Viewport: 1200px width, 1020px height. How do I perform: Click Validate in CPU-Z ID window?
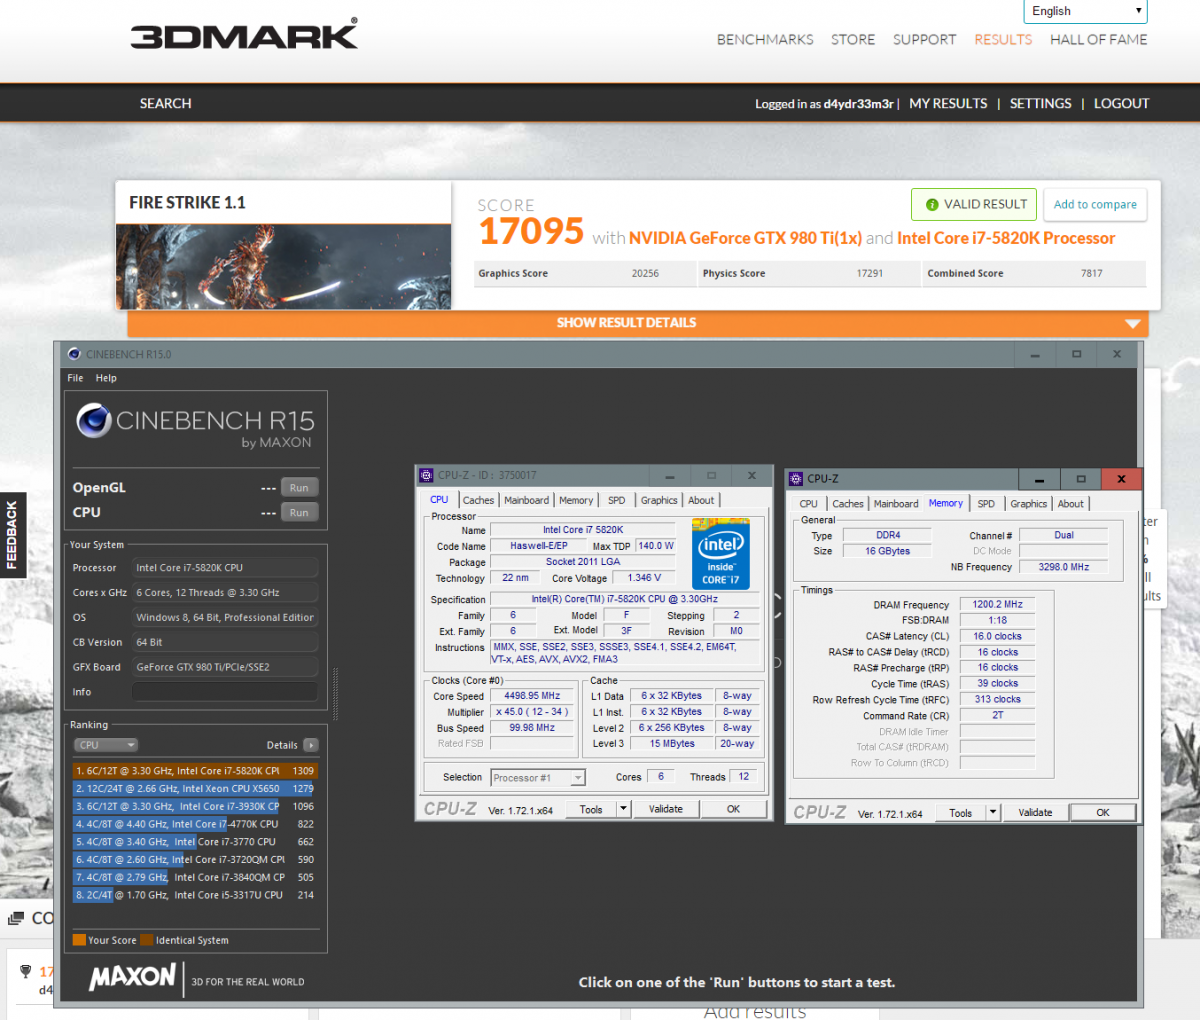tap(666, 809)
